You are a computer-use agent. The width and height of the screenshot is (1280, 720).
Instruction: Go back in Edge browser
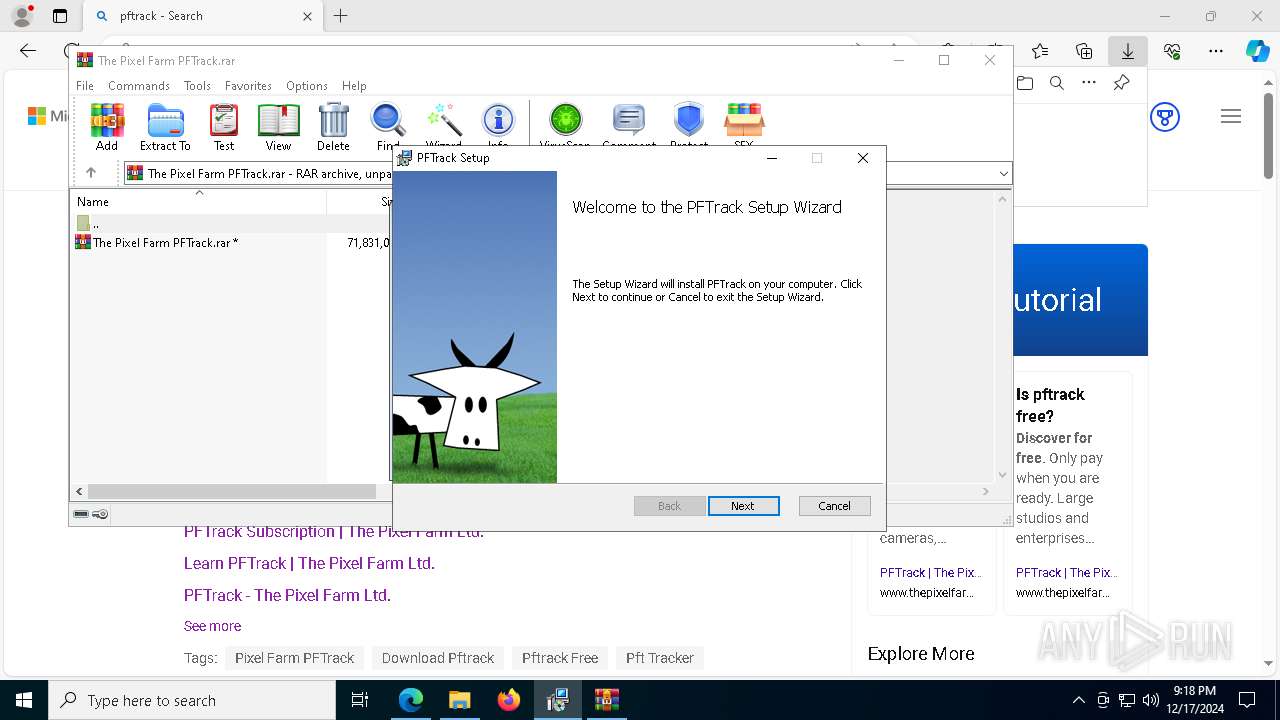tap(28, 51)
